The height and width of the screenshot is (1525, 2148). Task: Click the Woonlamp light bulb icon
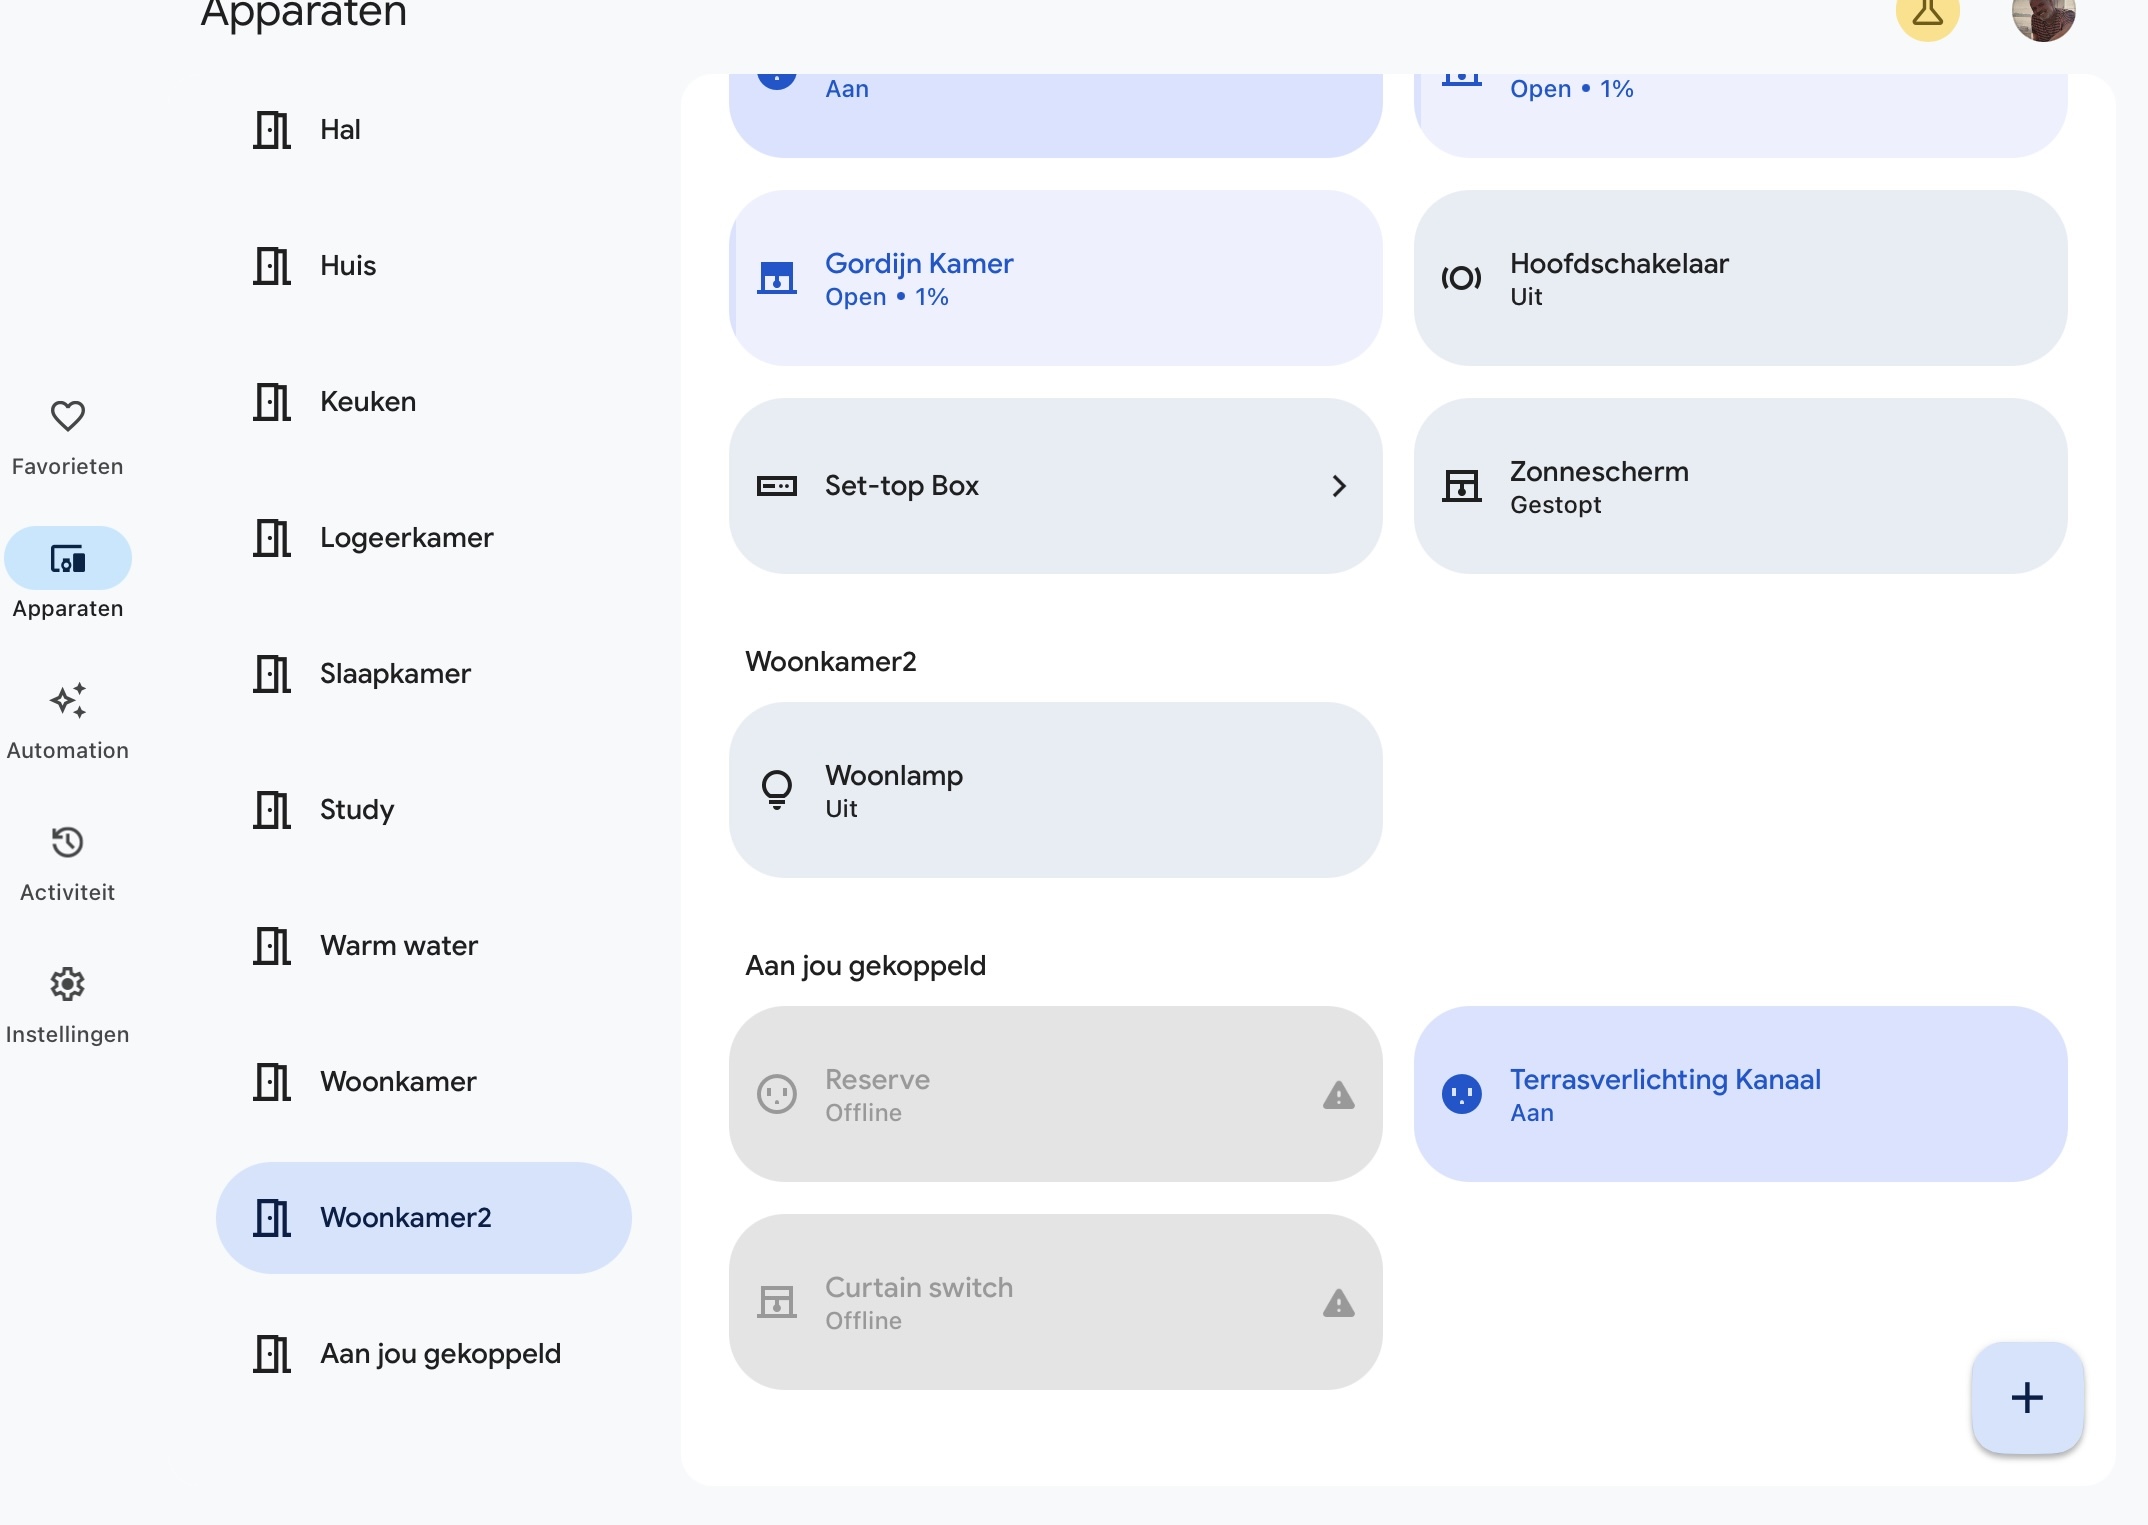(777, 790)
